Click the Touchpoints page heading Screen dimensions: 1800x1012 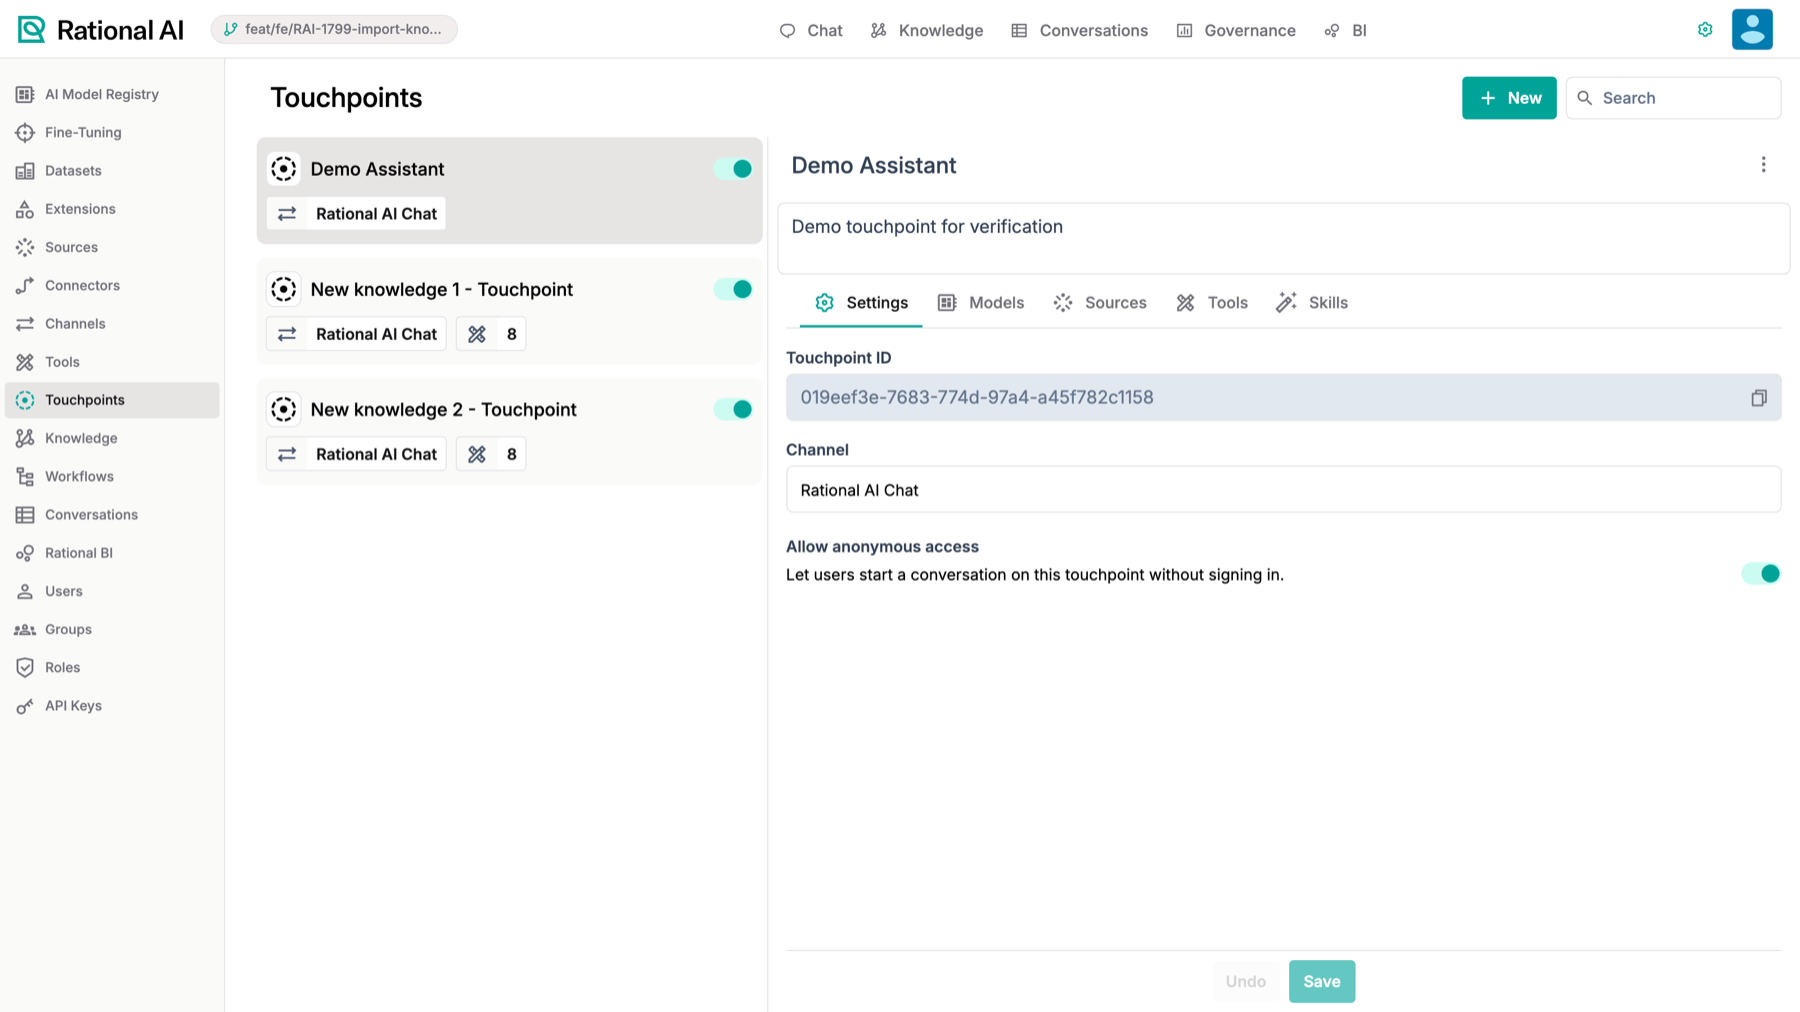click(x=346, y=98)
